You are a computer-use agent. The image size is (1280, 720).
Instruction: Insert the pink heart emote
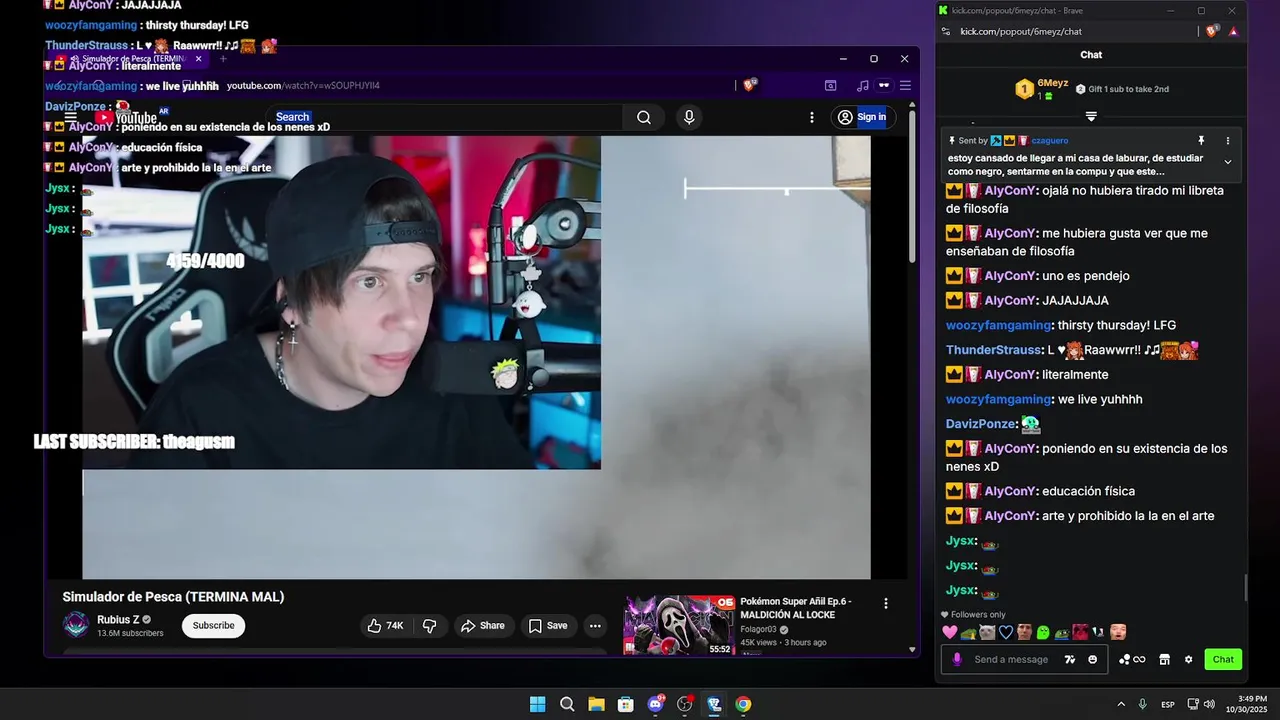click(950, 632)
